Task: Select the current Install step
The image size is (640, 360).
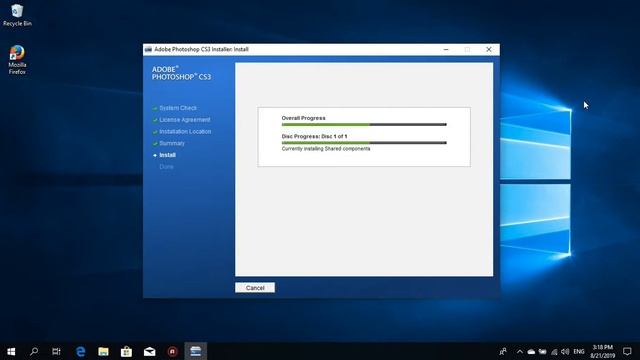Action: 167,155
